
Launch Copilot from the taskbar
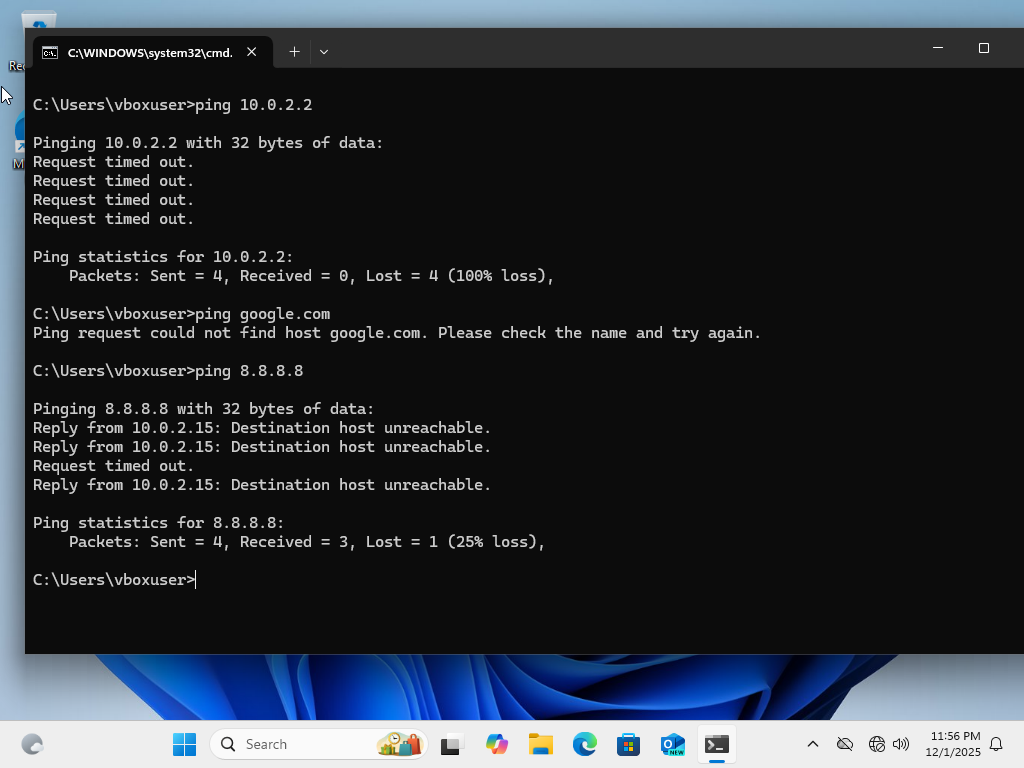tap(497, 744)
